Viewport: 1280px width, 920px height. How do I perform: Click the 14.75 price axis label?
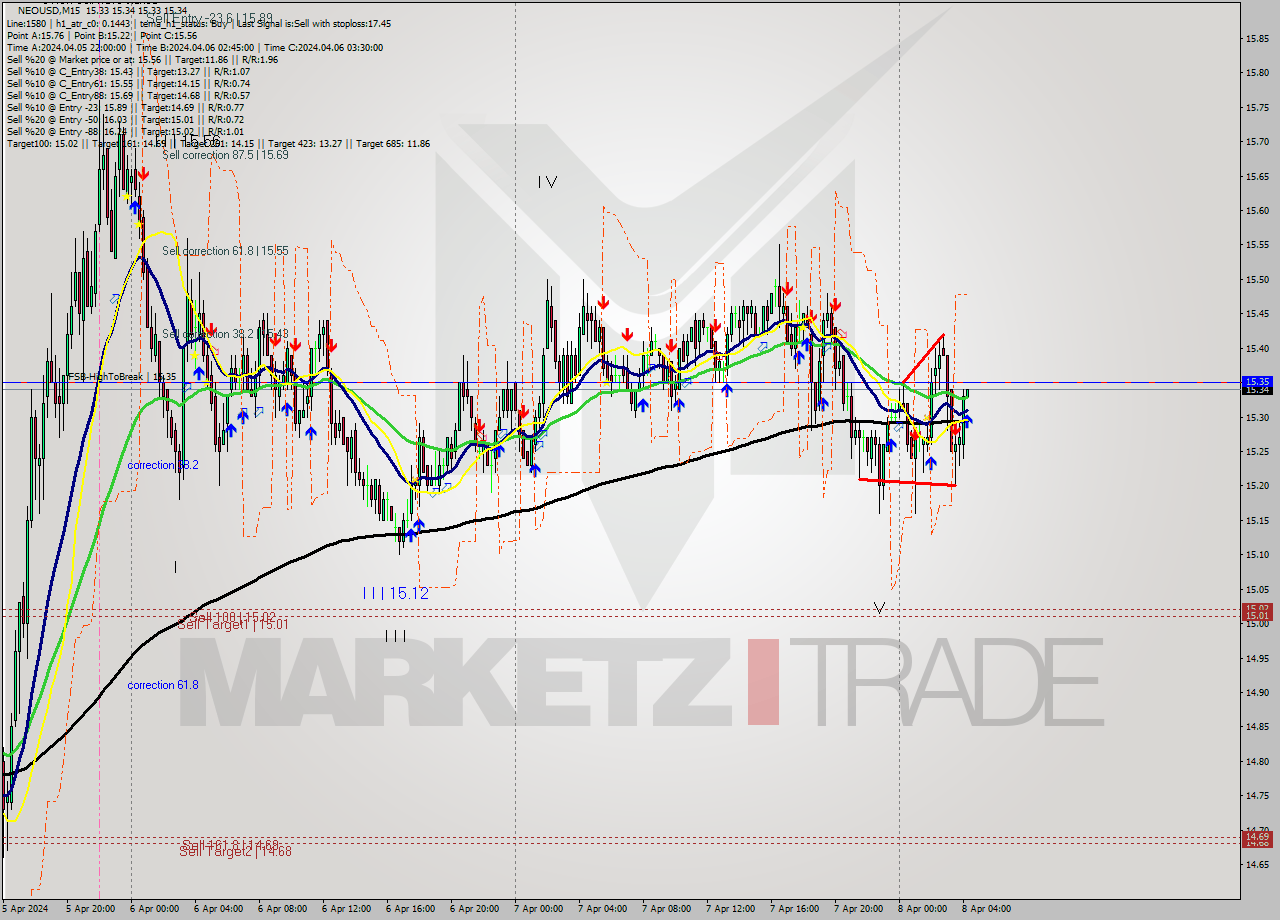click(1257, 795)
